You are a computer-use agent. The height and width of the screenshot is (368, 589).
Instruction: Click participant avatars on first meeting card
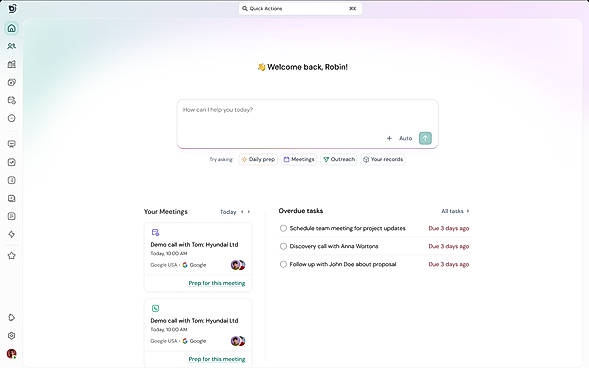(238, 265)
